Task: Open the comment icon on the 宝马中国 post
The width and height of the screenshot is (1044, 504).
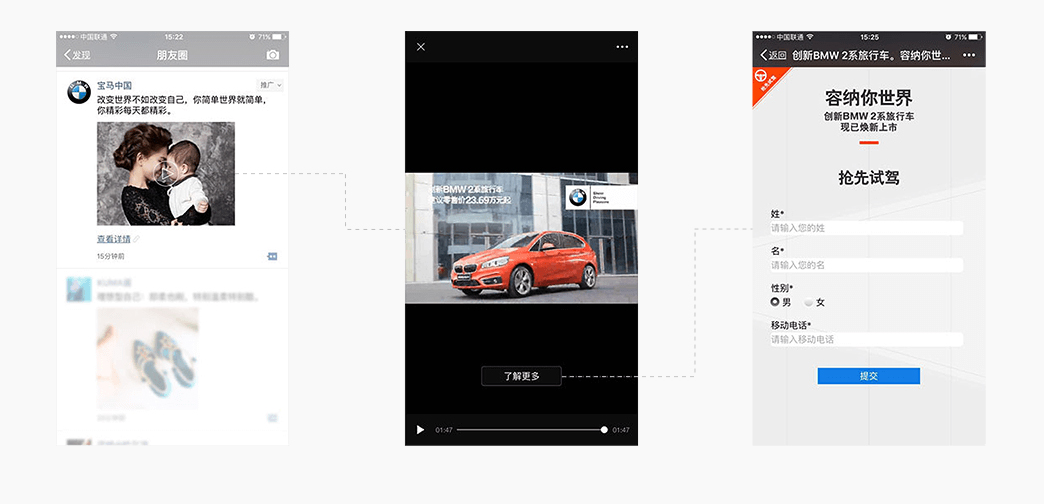Action: (x=272, y=256)
